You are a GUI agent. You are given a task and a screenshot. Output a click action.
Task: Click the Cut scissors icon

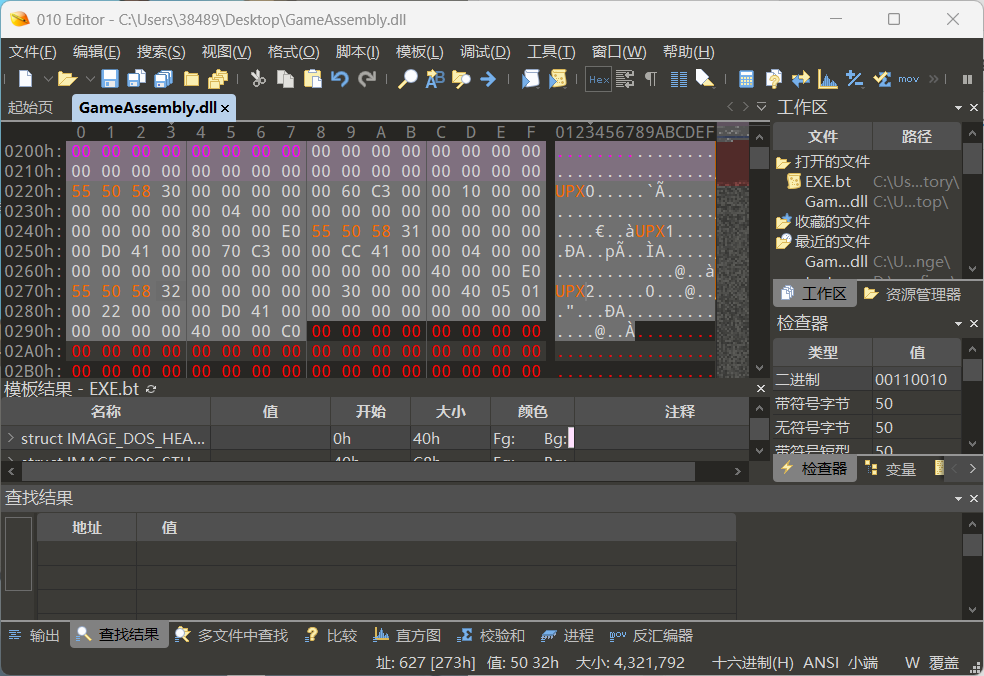pos(258,78)
